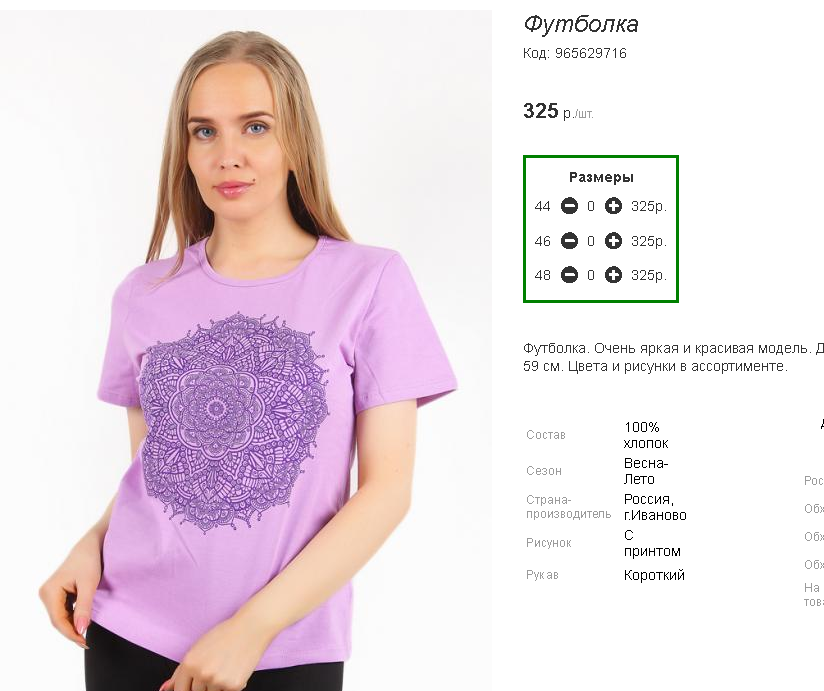Click quantity value for size 46
Screen dimensions: 824x691
(591, 241)
